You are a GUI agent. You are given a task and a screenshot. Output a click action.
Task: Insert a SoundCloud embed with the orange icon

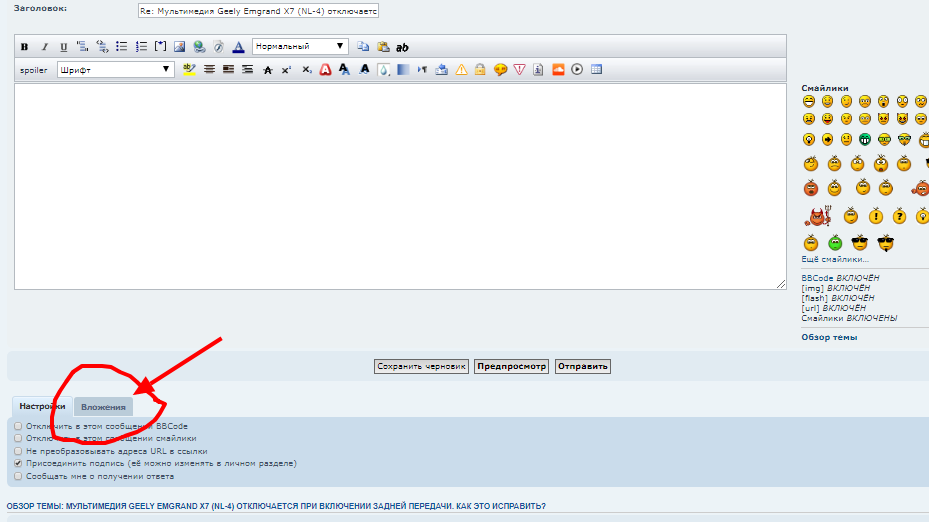point(558,70)
